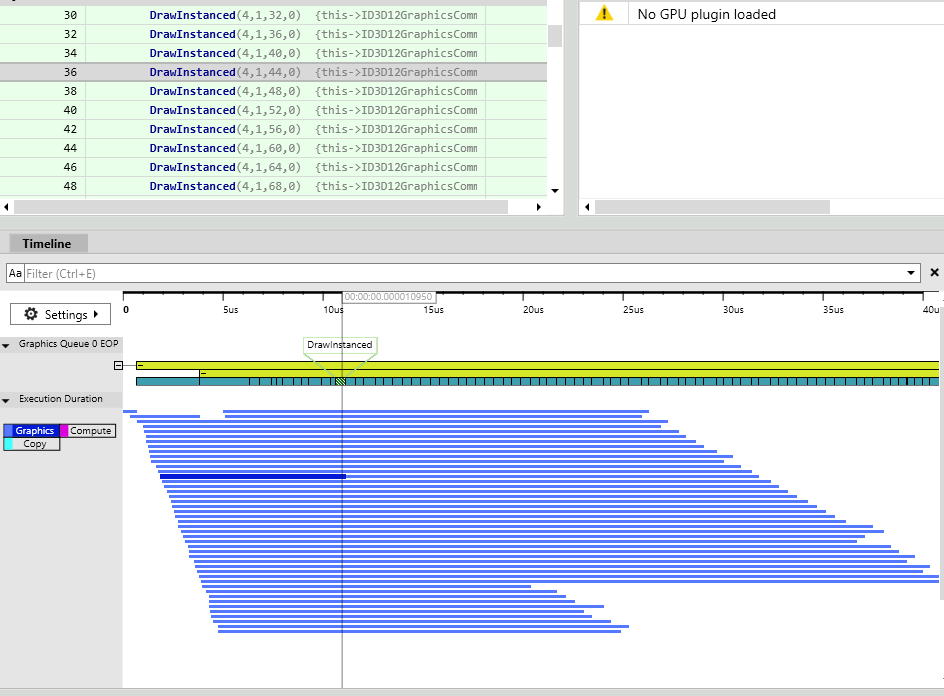Collapse the Execution Duration section
Image resolution: width=944 pixels, height=696 pixels.
click(x=6, y=400)
